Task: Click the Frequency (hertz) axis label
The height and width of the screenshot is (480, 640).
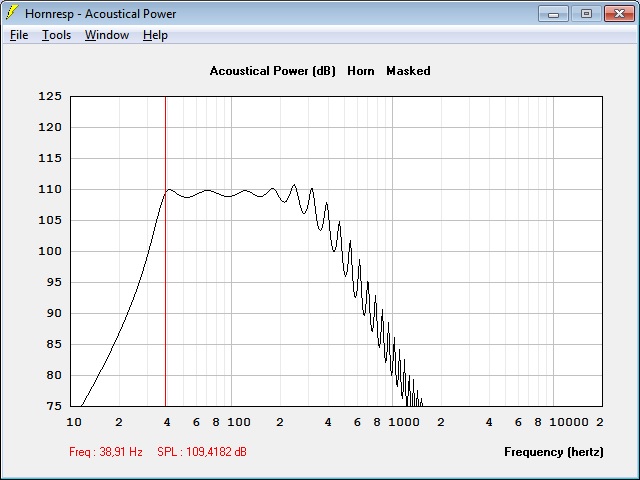Action: point(554,452)
